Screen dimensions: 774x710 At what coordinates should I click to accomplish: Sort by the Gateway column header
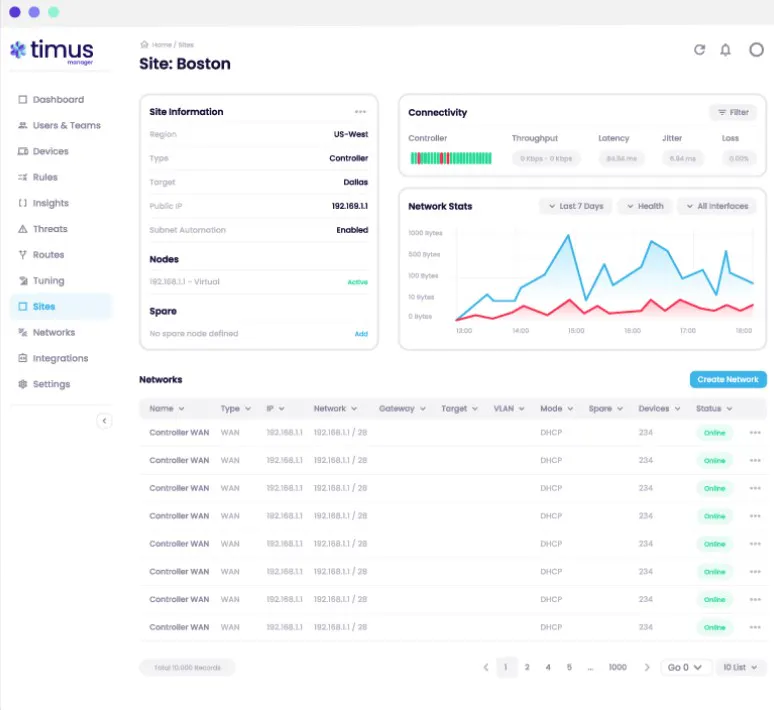[402, 409]
